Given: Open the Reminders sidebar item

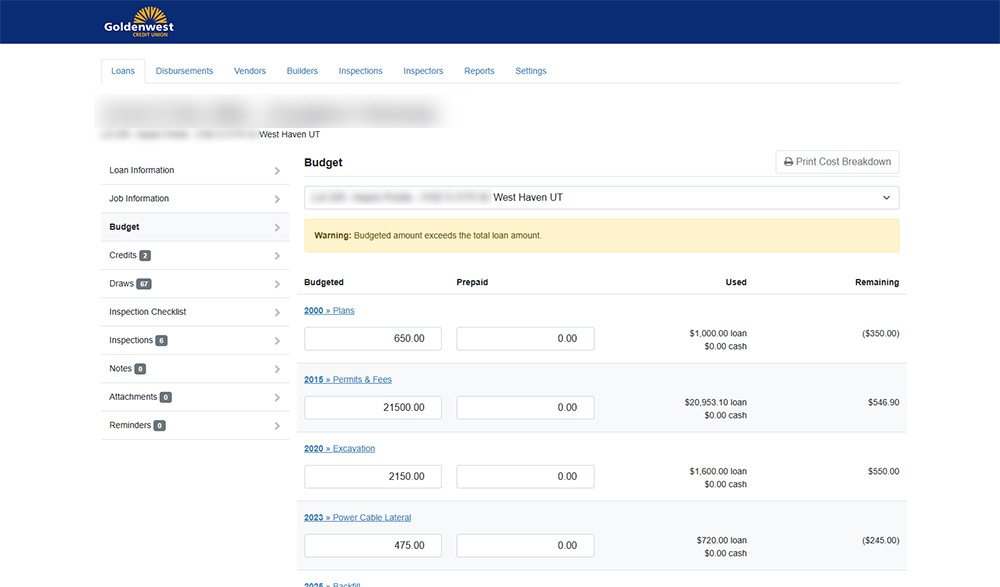Looking at the screenshot, I should [x=130, y=426].
